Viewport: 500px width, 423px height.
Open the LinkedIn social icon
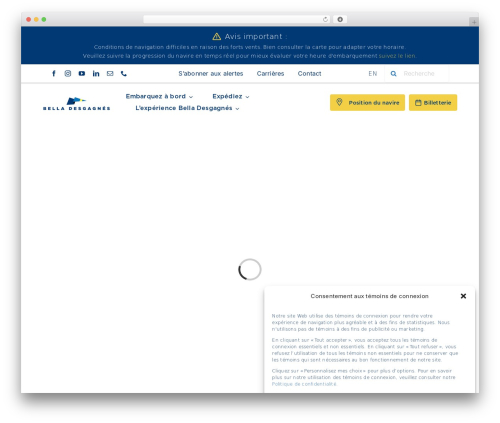click(96, 74)
